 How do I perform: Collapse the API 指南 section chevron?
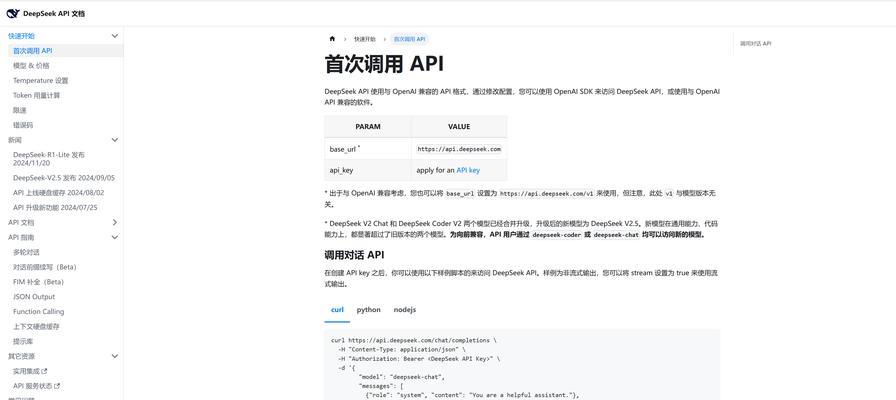click(114, 237)
